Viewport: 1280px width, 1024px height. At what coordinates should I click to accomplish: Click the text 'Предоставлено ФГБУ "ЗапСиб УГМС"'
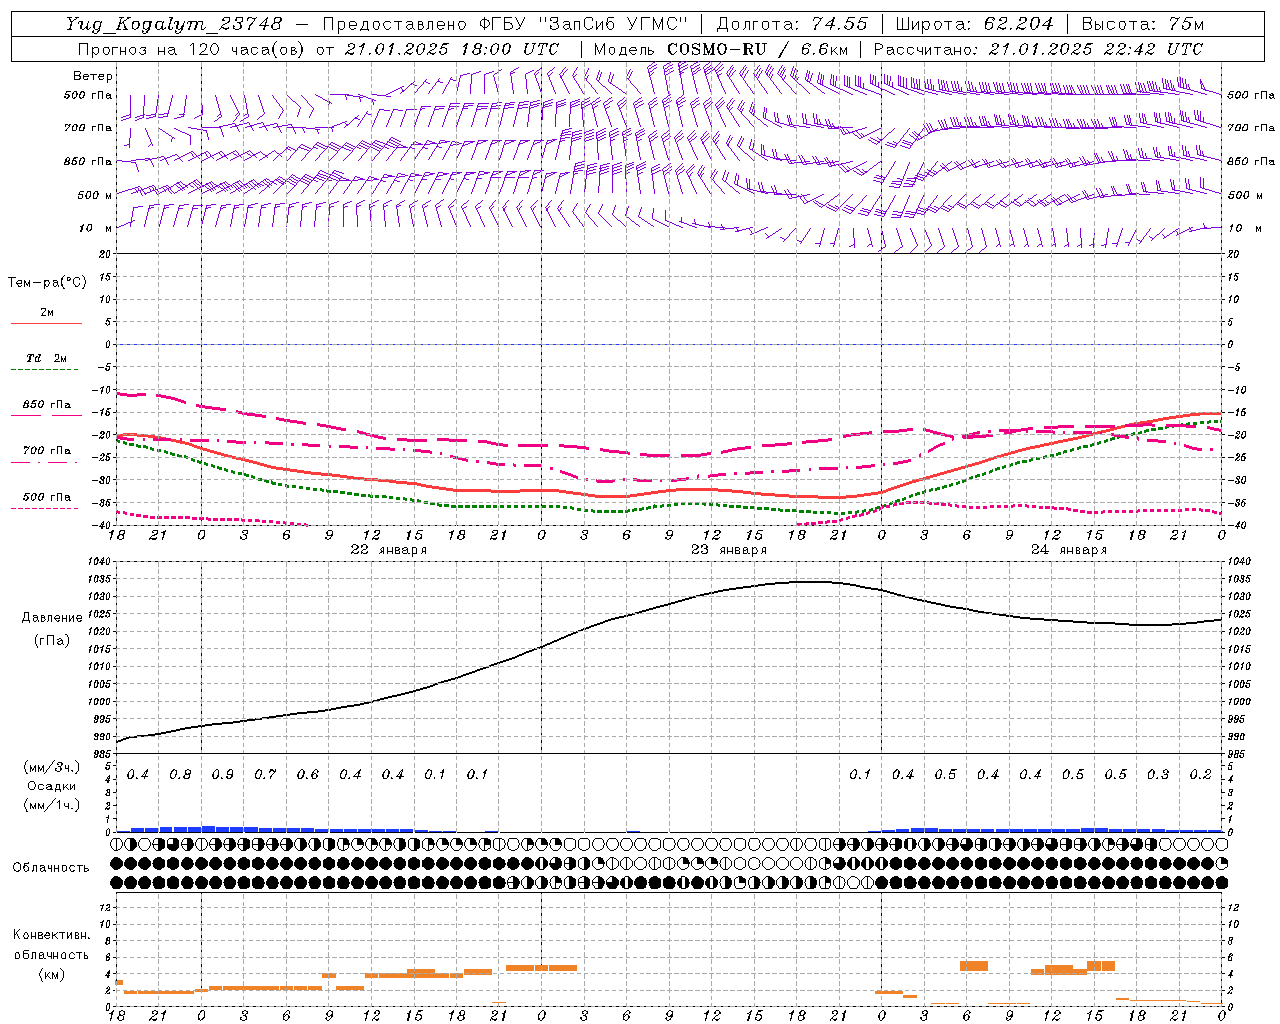point(506,23)
